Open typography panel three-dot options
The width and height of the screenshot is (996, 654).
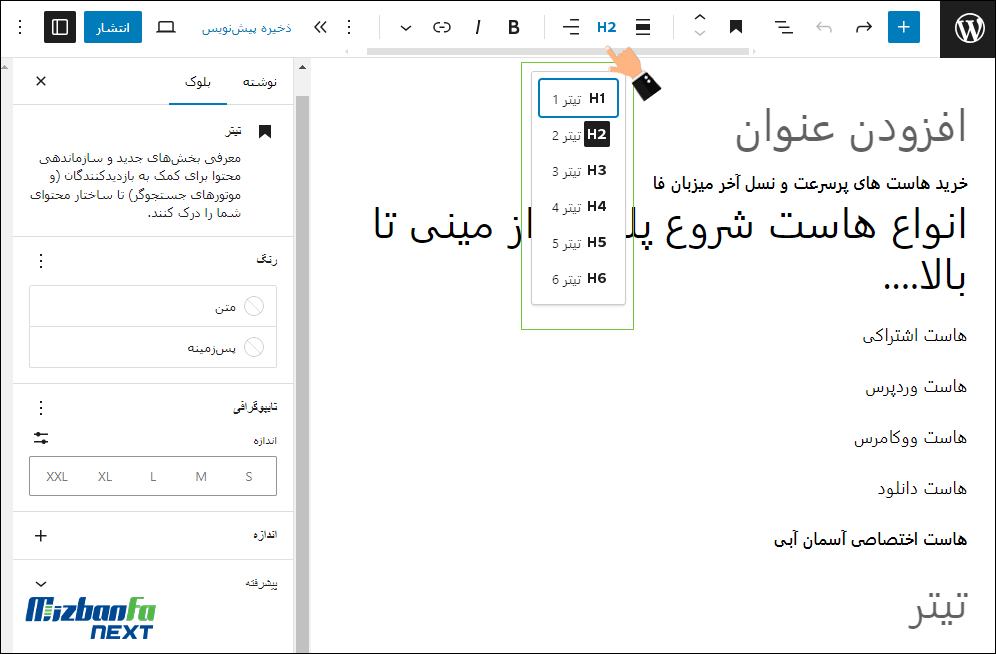[41, 407]
